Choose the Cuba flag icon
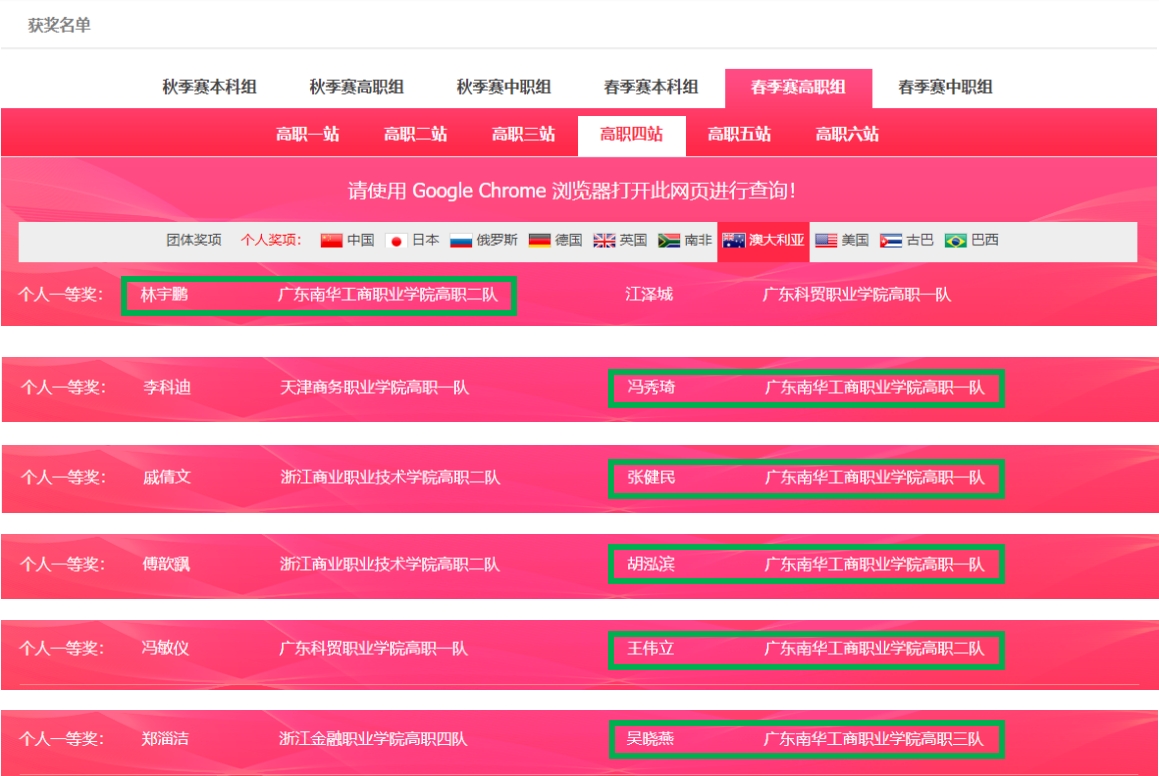Image resolution: width=1159 pixels, height=776 pixels. click(890, 241)
